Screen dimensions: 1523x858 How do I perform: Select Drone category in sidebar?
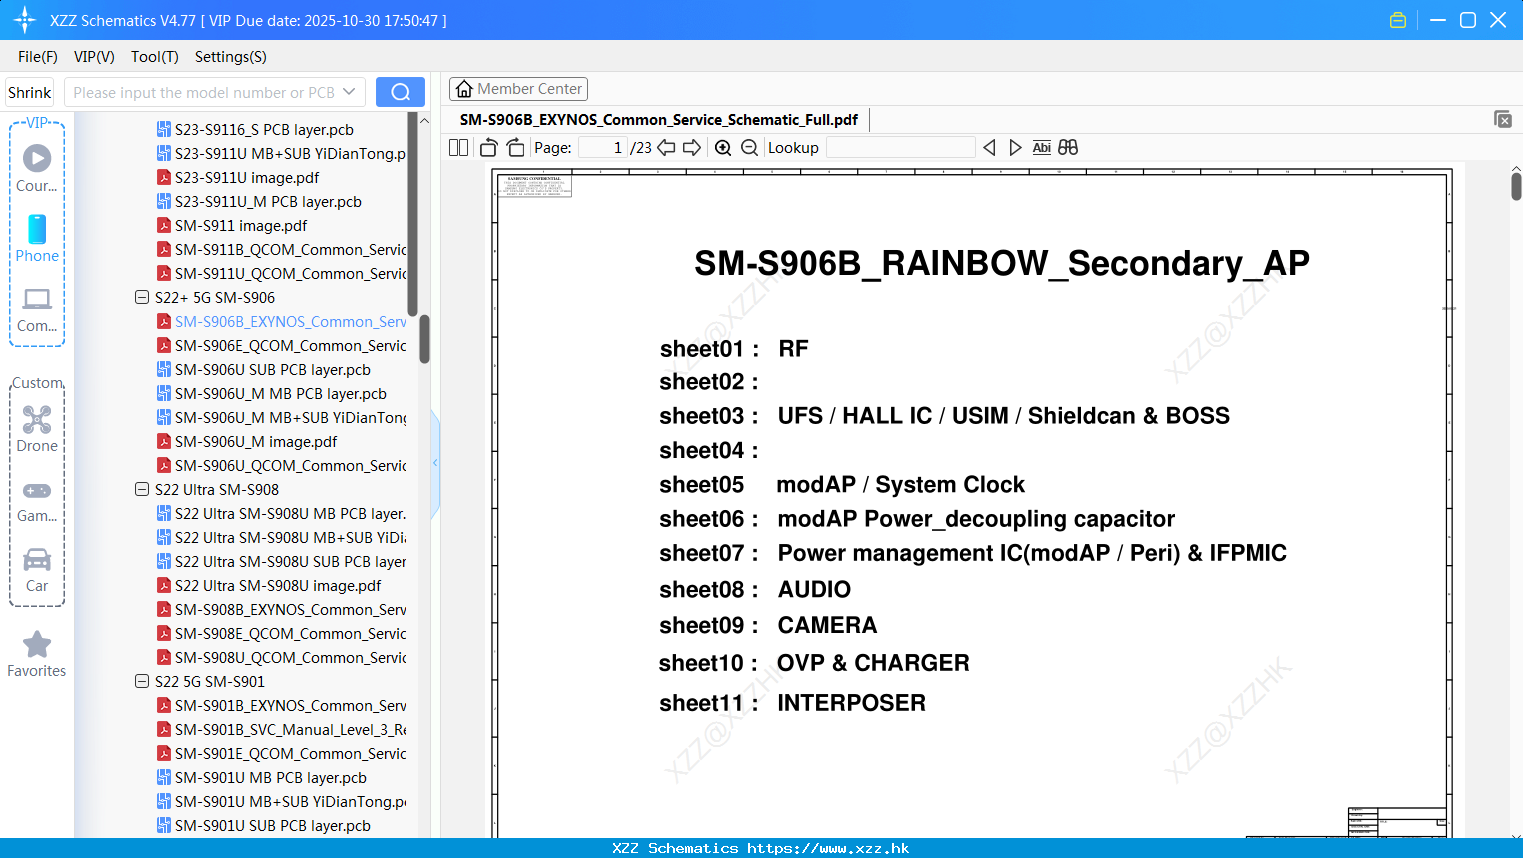pos(37,429)
